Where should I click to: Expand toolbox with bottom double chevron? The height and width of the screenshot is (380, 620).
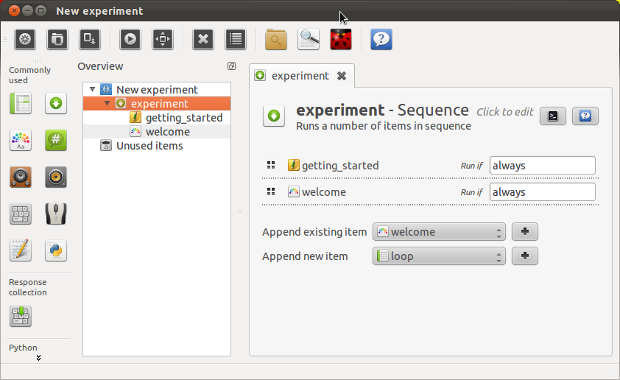tap(38, 358)
